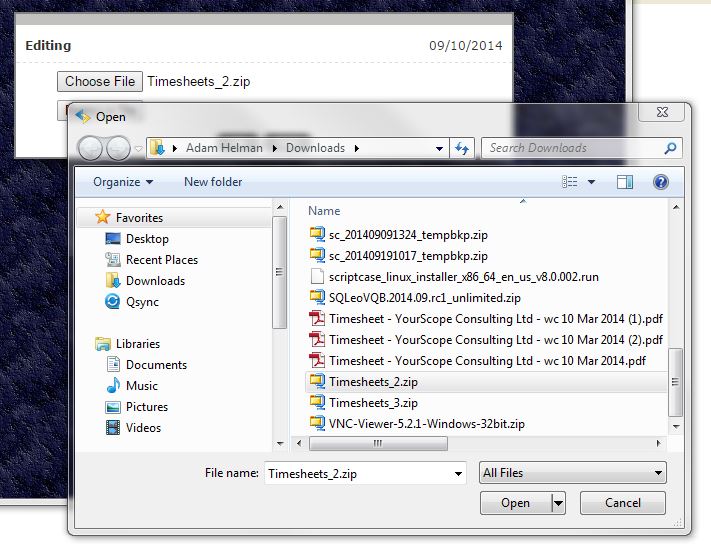Expand the view options dropdown arrow
This screenshot has height=556, width=711.
pos(592,182)
